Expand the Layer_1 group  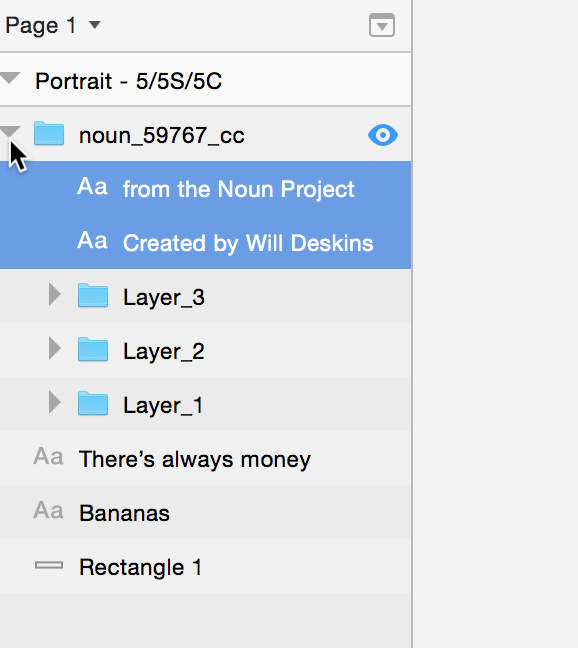[x=54, y=403]
